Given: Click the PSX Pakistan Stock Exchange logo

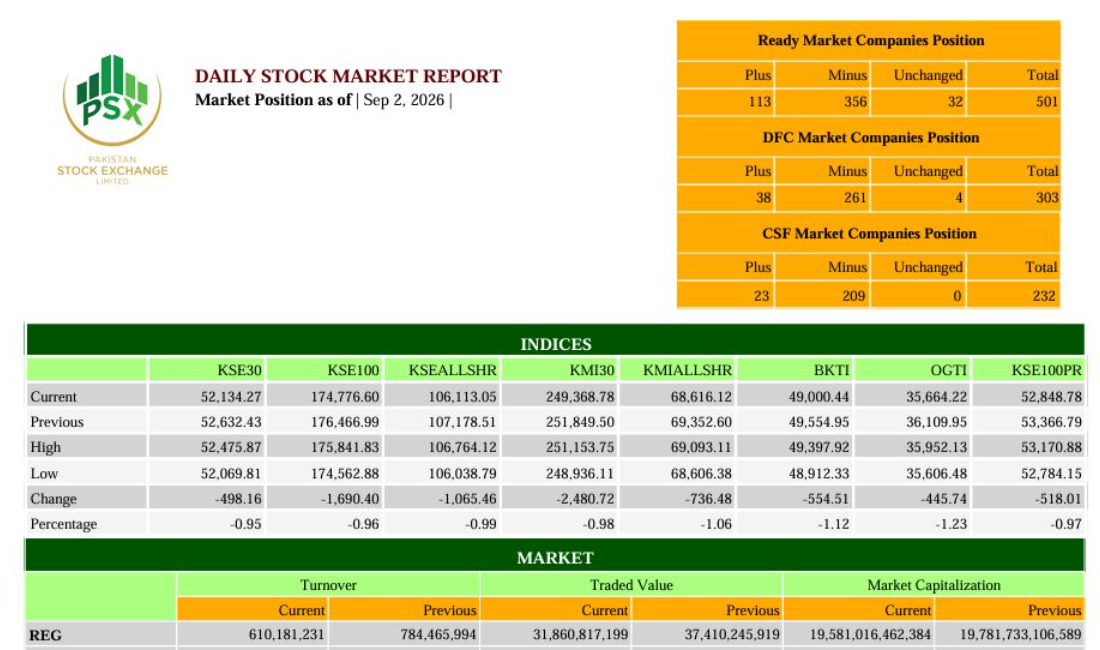Looking at the screenshot, I should pos(112,120).
